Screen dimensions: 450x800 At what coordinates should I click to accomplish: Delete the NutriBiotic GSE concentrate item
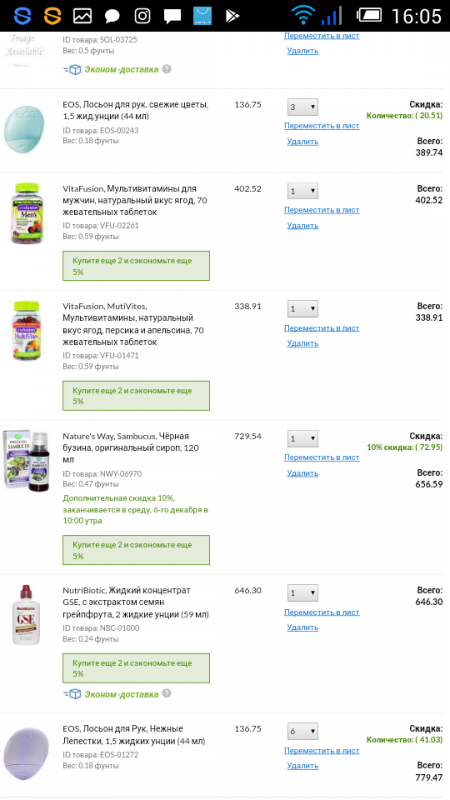[303, 628]
